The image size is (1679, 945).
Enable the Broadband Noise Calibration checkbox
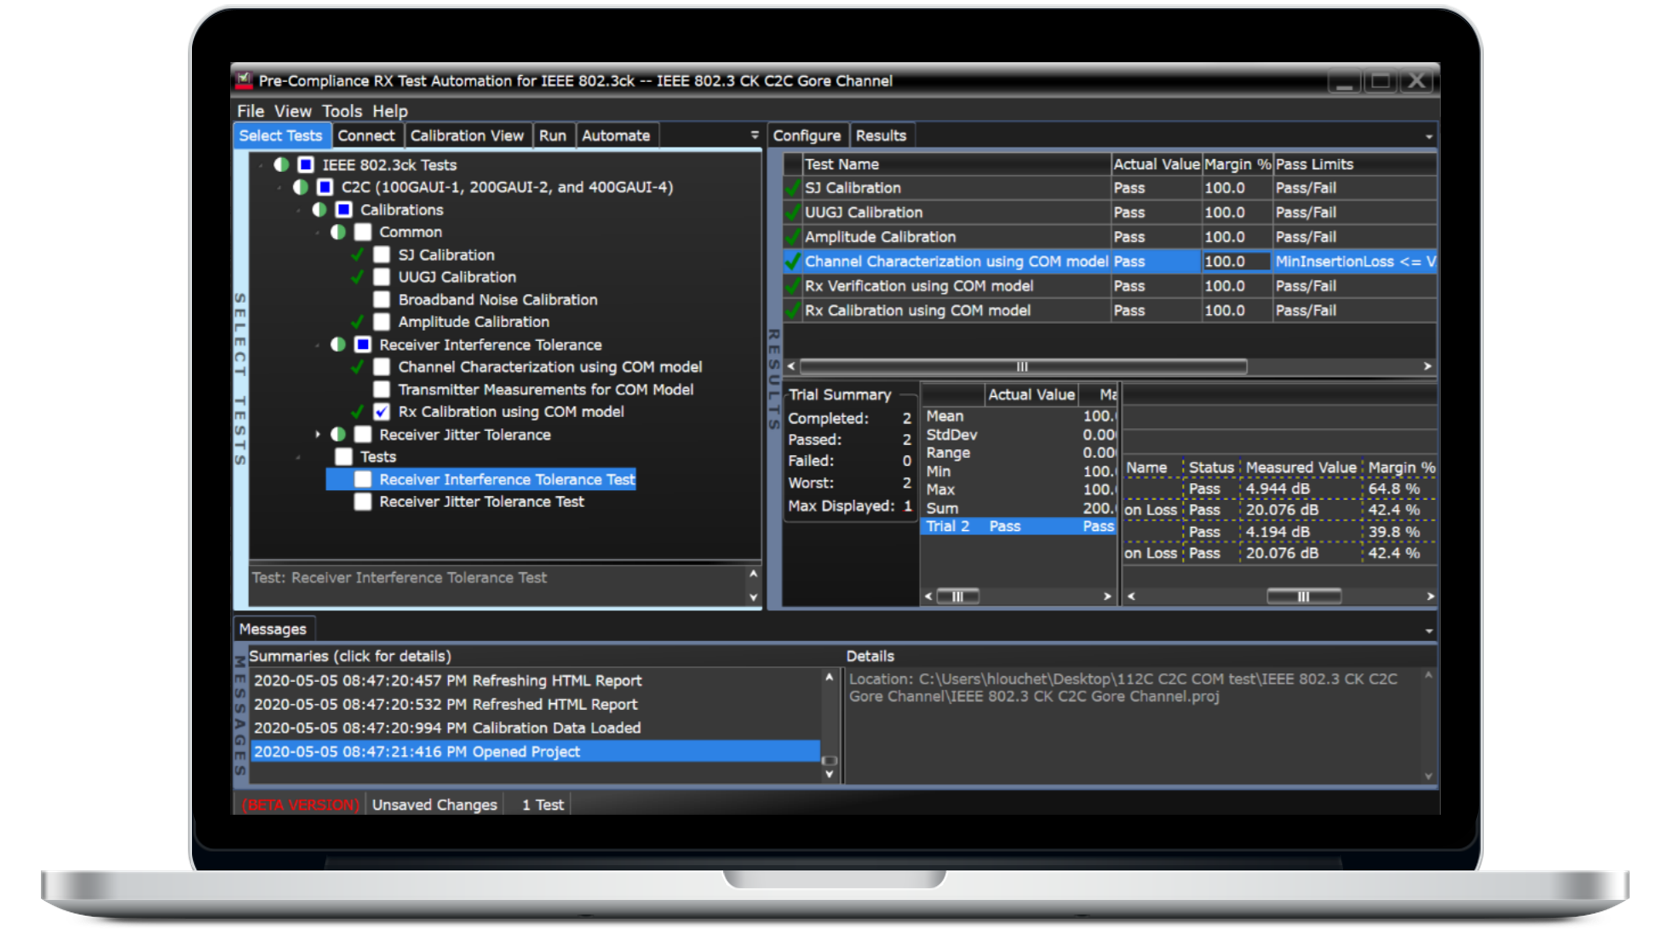click(381, 299)
